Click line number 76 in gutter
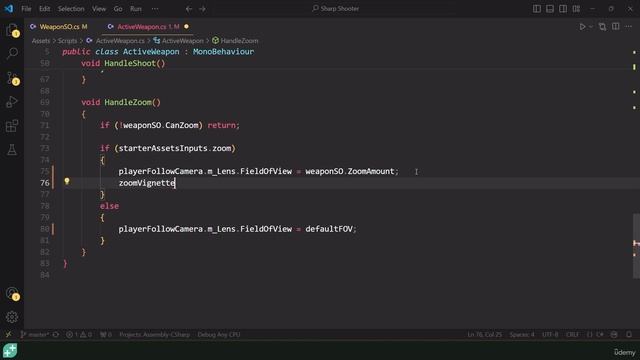Image resolution: width=640 pixels, height=360 pixels. pyautogui.click(x=45, y=183)
